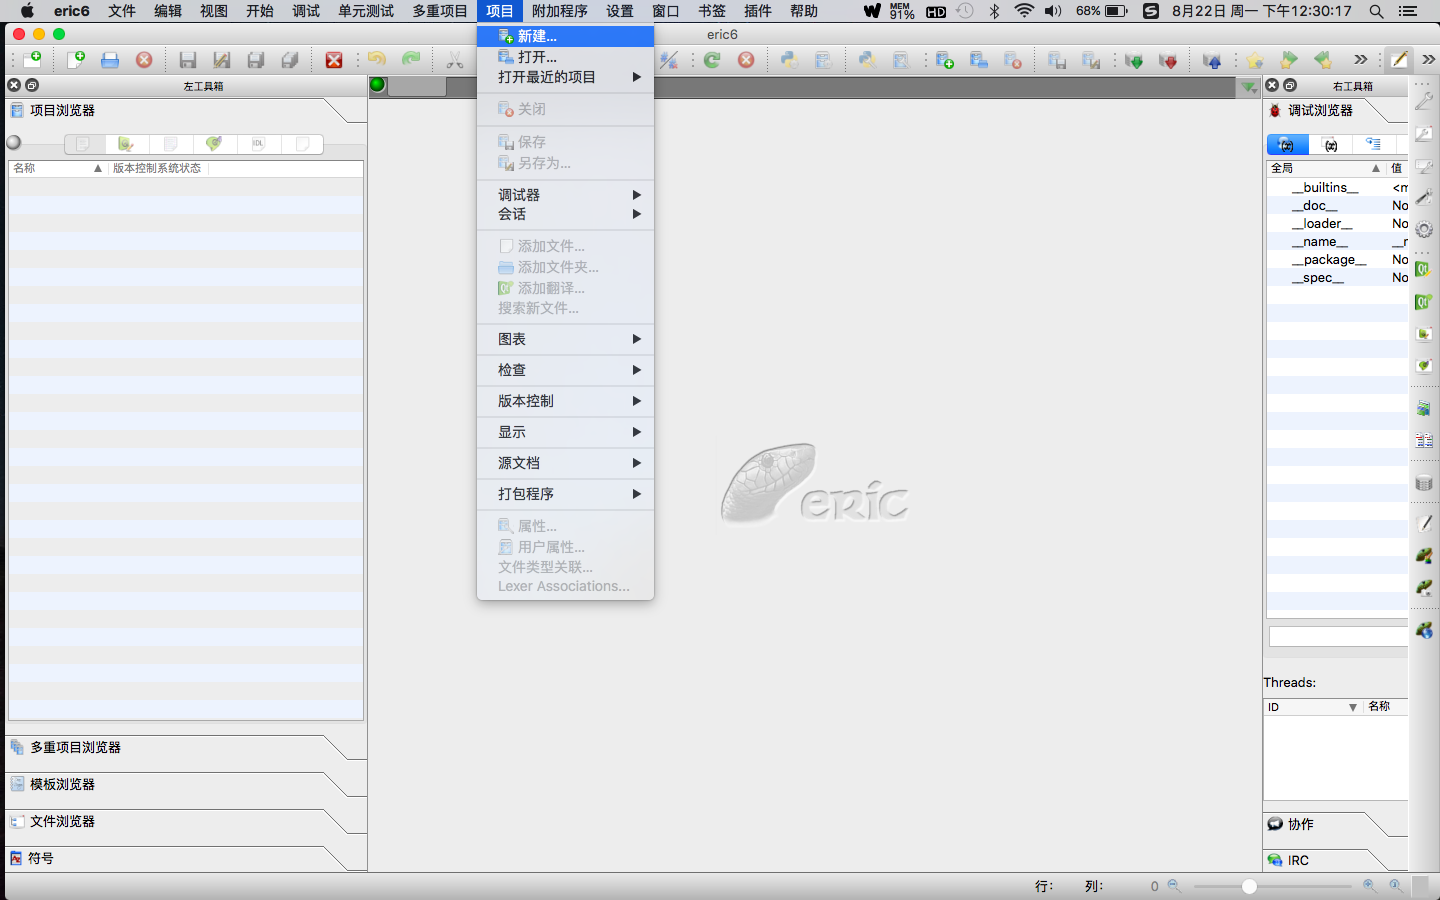
Task: Sort by 名称 column header in project browser
Action: 58,168
